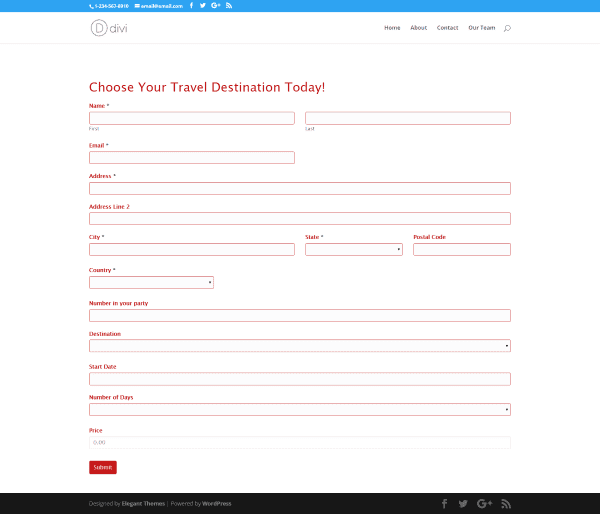This screenshot has height=514, width=600.
Task: Open the Destination dropdown
Action: point(299,346)
